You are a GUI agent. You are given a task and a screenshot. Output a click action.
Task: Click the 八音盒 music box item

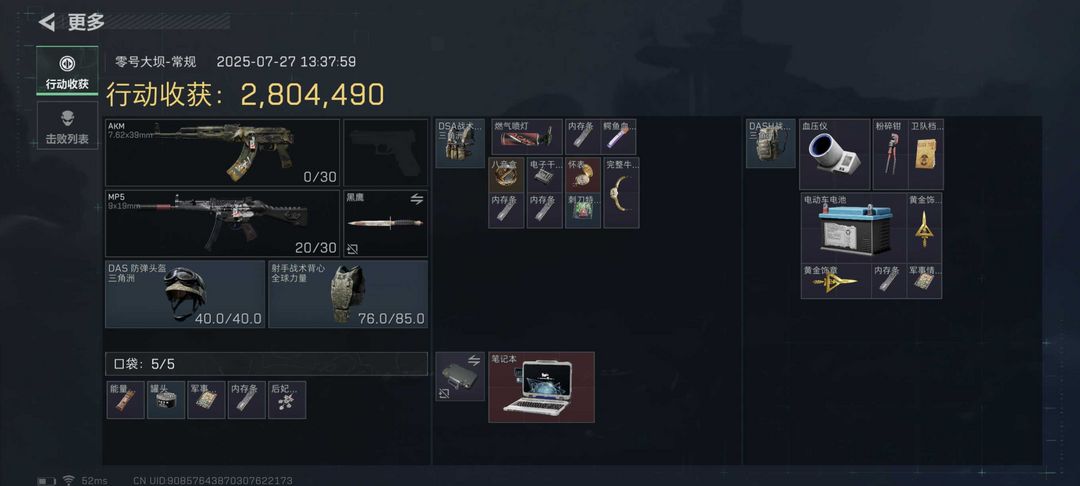point(506,175)
